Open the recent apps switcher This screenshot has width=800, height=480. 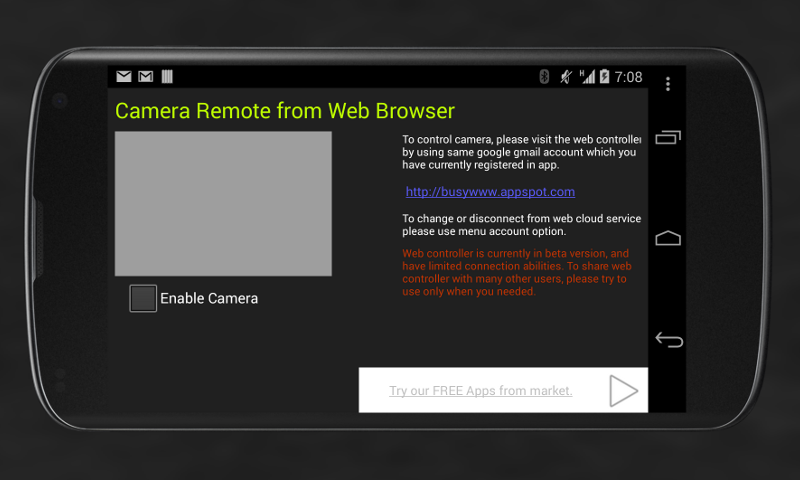click(668, 137)
